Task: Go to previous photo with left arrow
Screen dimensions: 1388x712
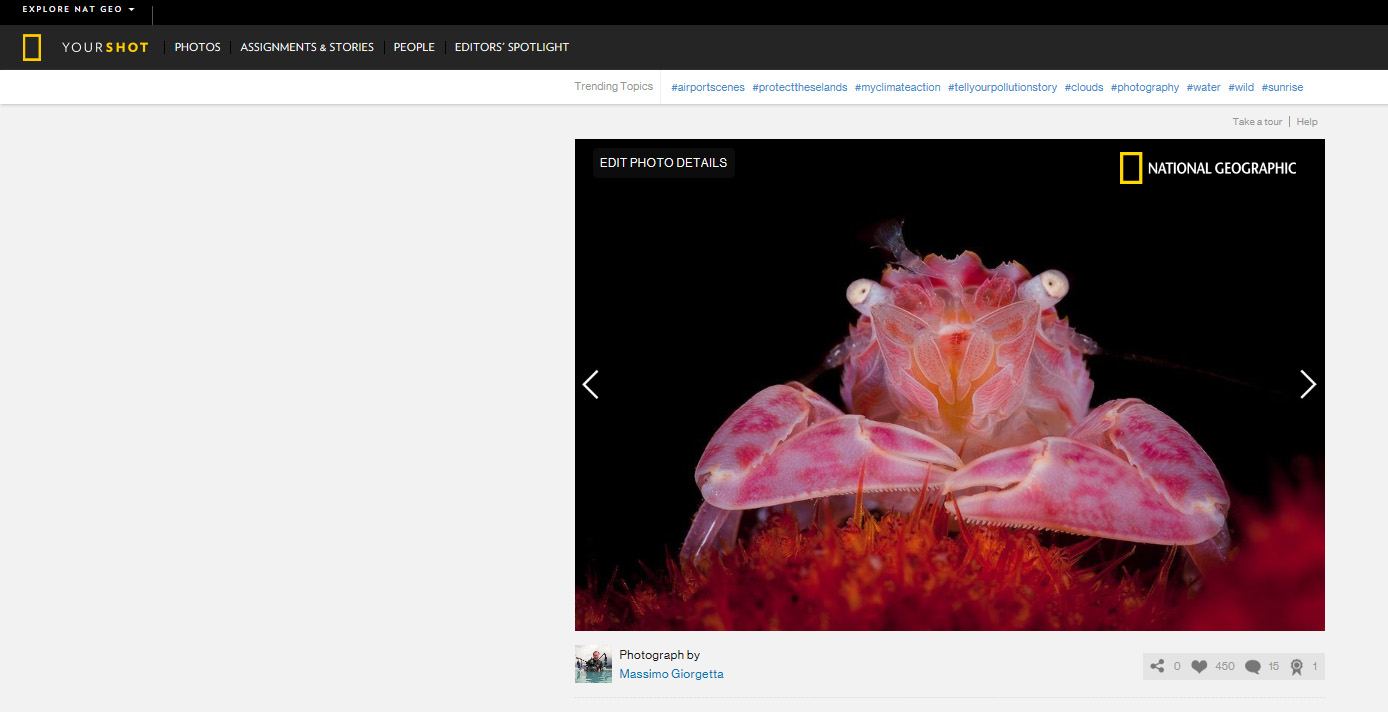Action: tap(591, 385)
